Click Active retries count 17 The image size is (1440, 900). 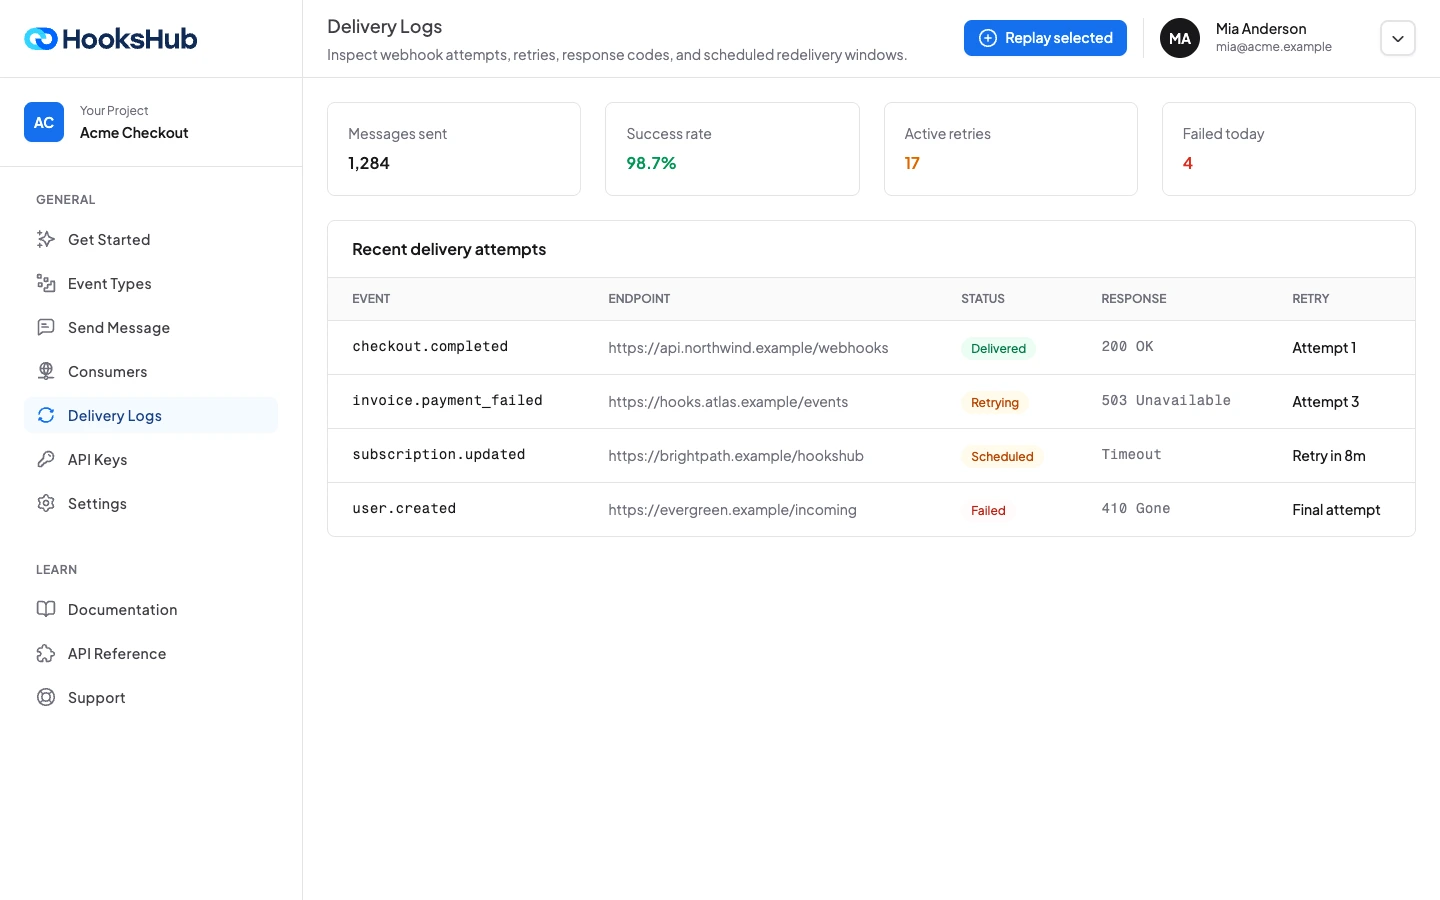pos(912,163)
